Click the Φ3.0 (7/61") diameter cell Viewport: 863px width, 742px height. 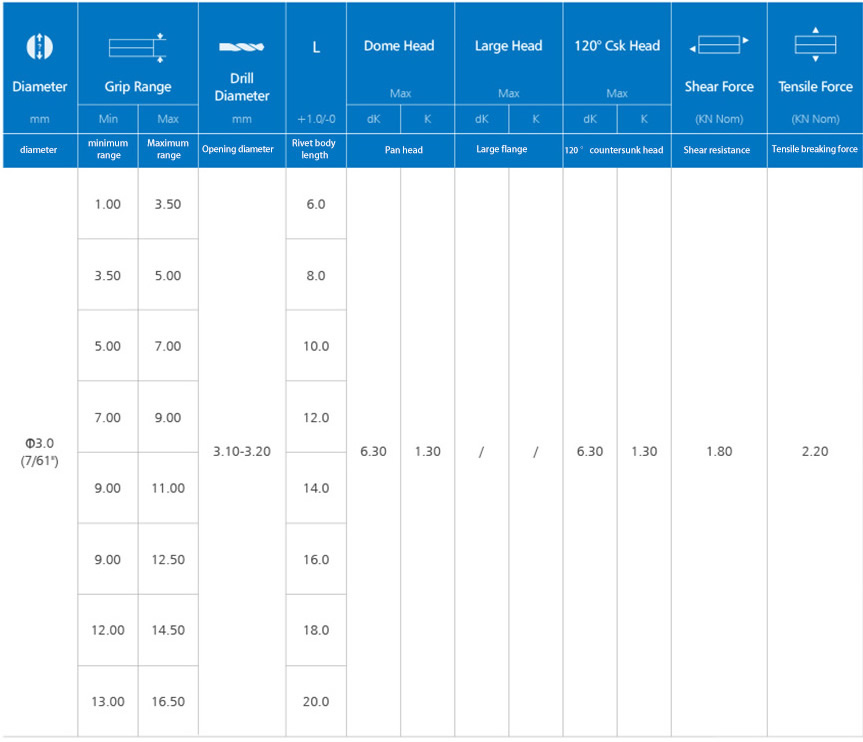pos(40,452)
